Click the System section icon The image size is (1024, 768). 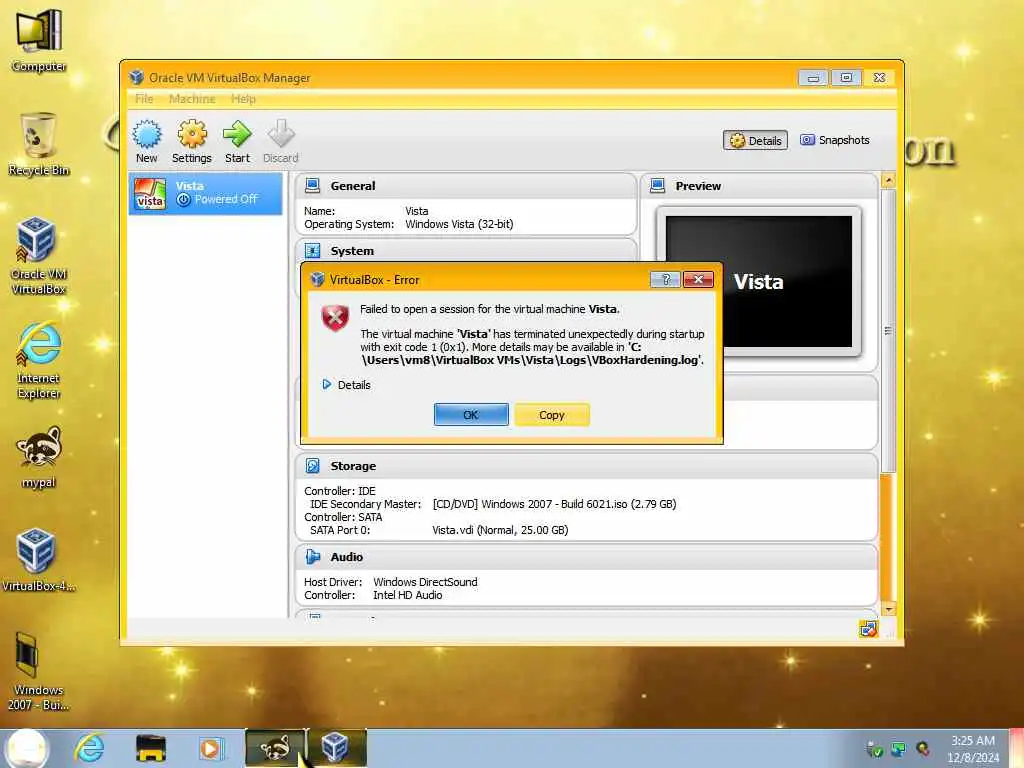(x=313, y=251)
